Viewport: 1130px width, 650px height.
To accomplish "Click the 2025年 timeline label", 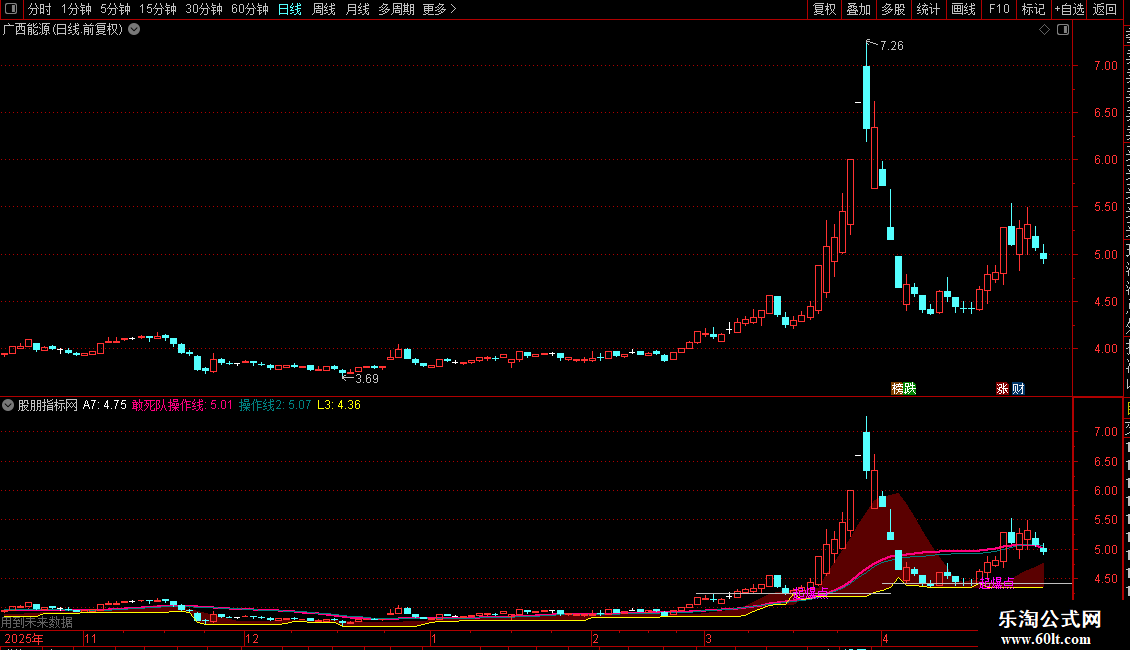I will pyautogui.click(x=24, y=638).
